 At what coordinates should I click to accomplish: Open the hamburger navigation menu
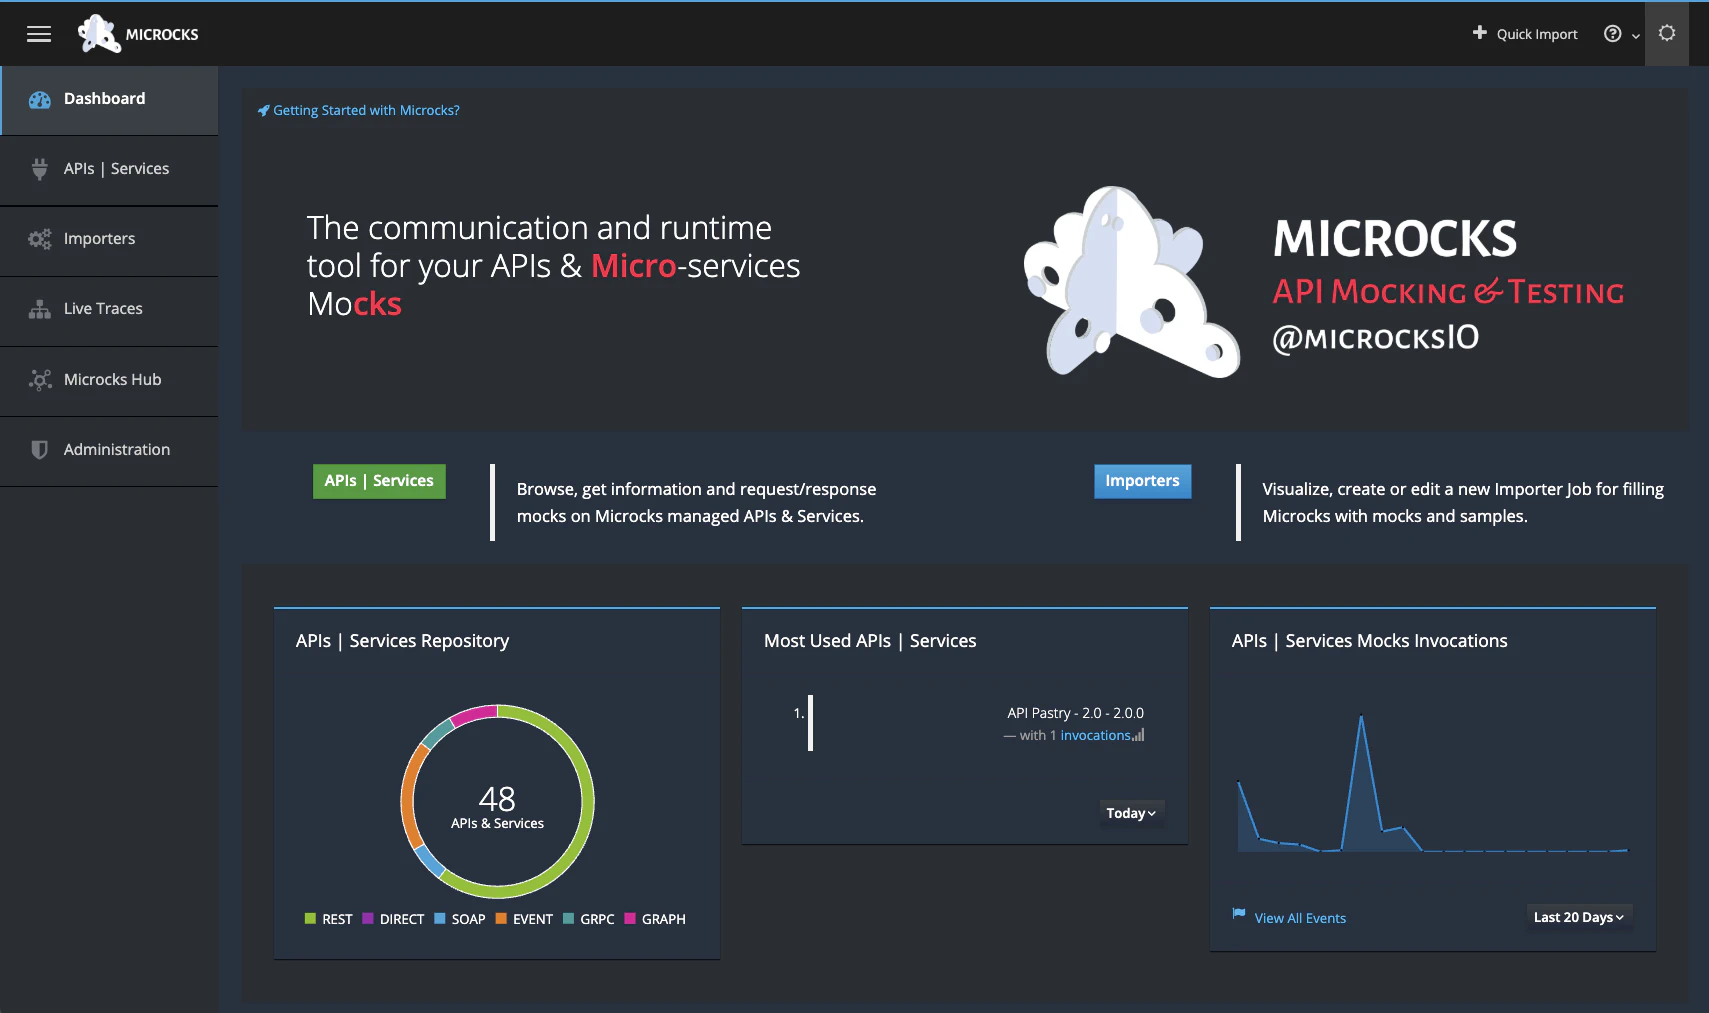[39, 33]
